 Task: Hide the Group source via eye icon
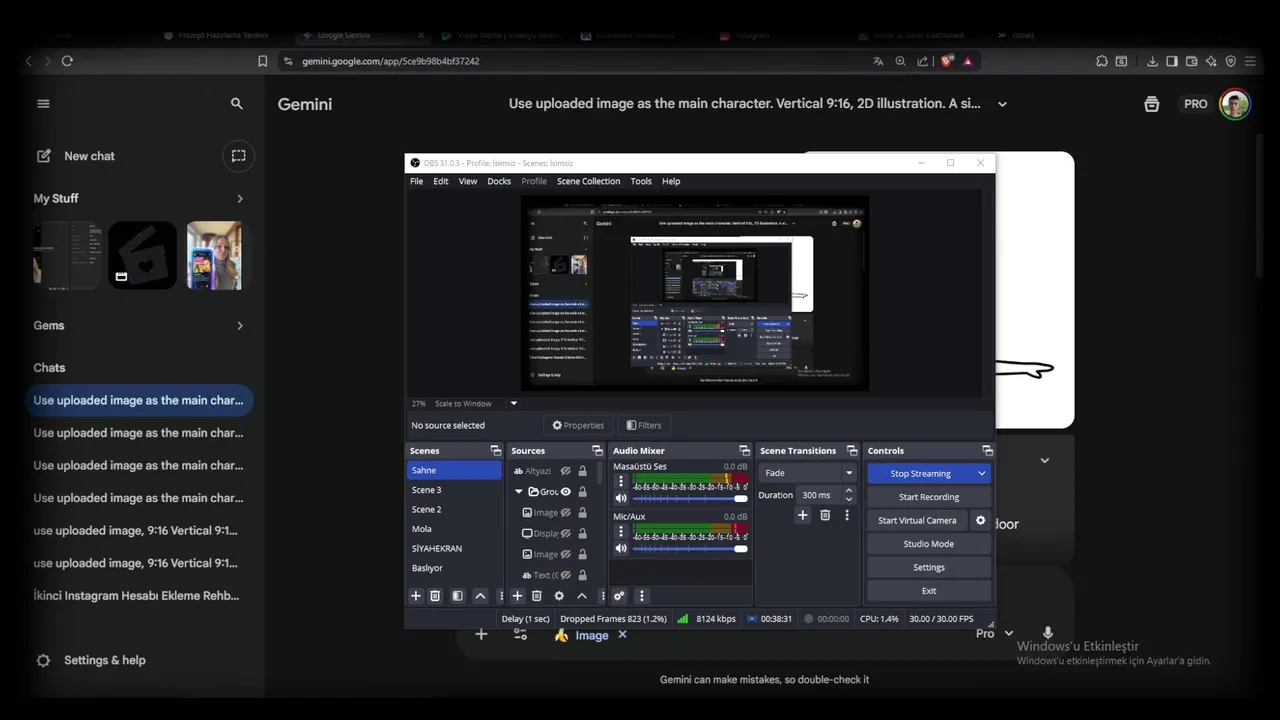pyautogui.click(x=565, y=492)
